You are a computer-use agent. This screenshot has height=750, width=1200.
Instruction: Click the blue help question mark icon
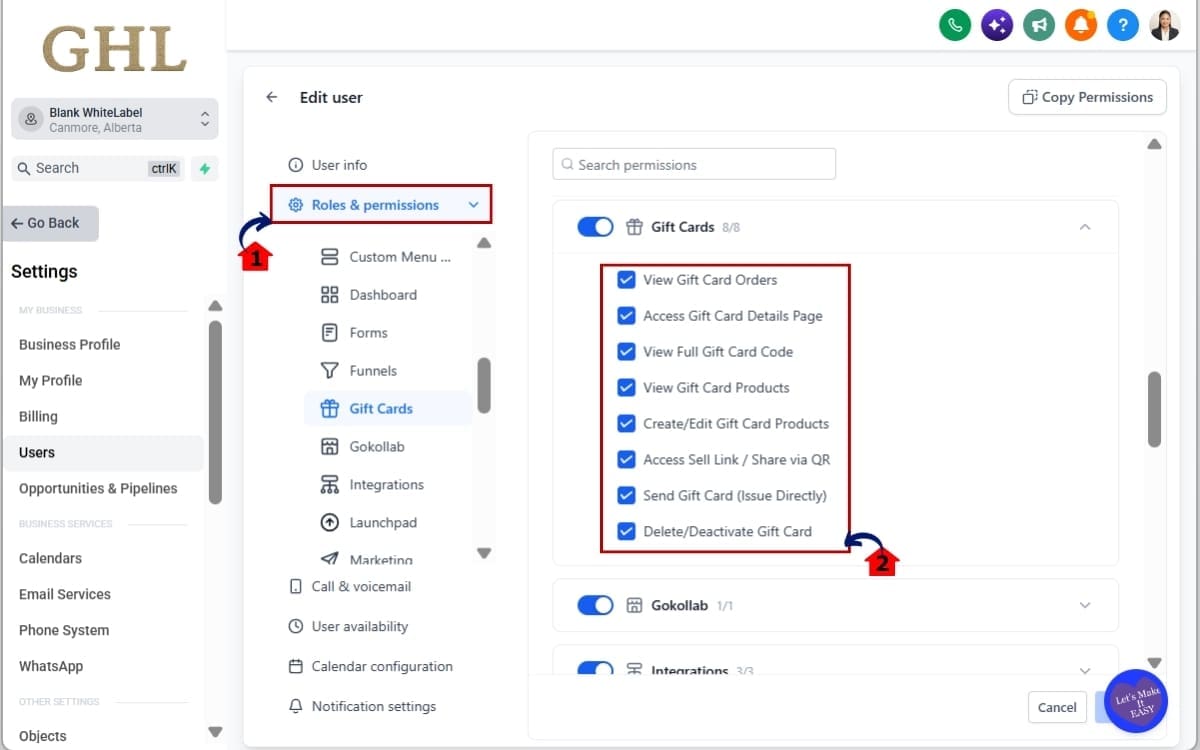[x=1123, y=25]
